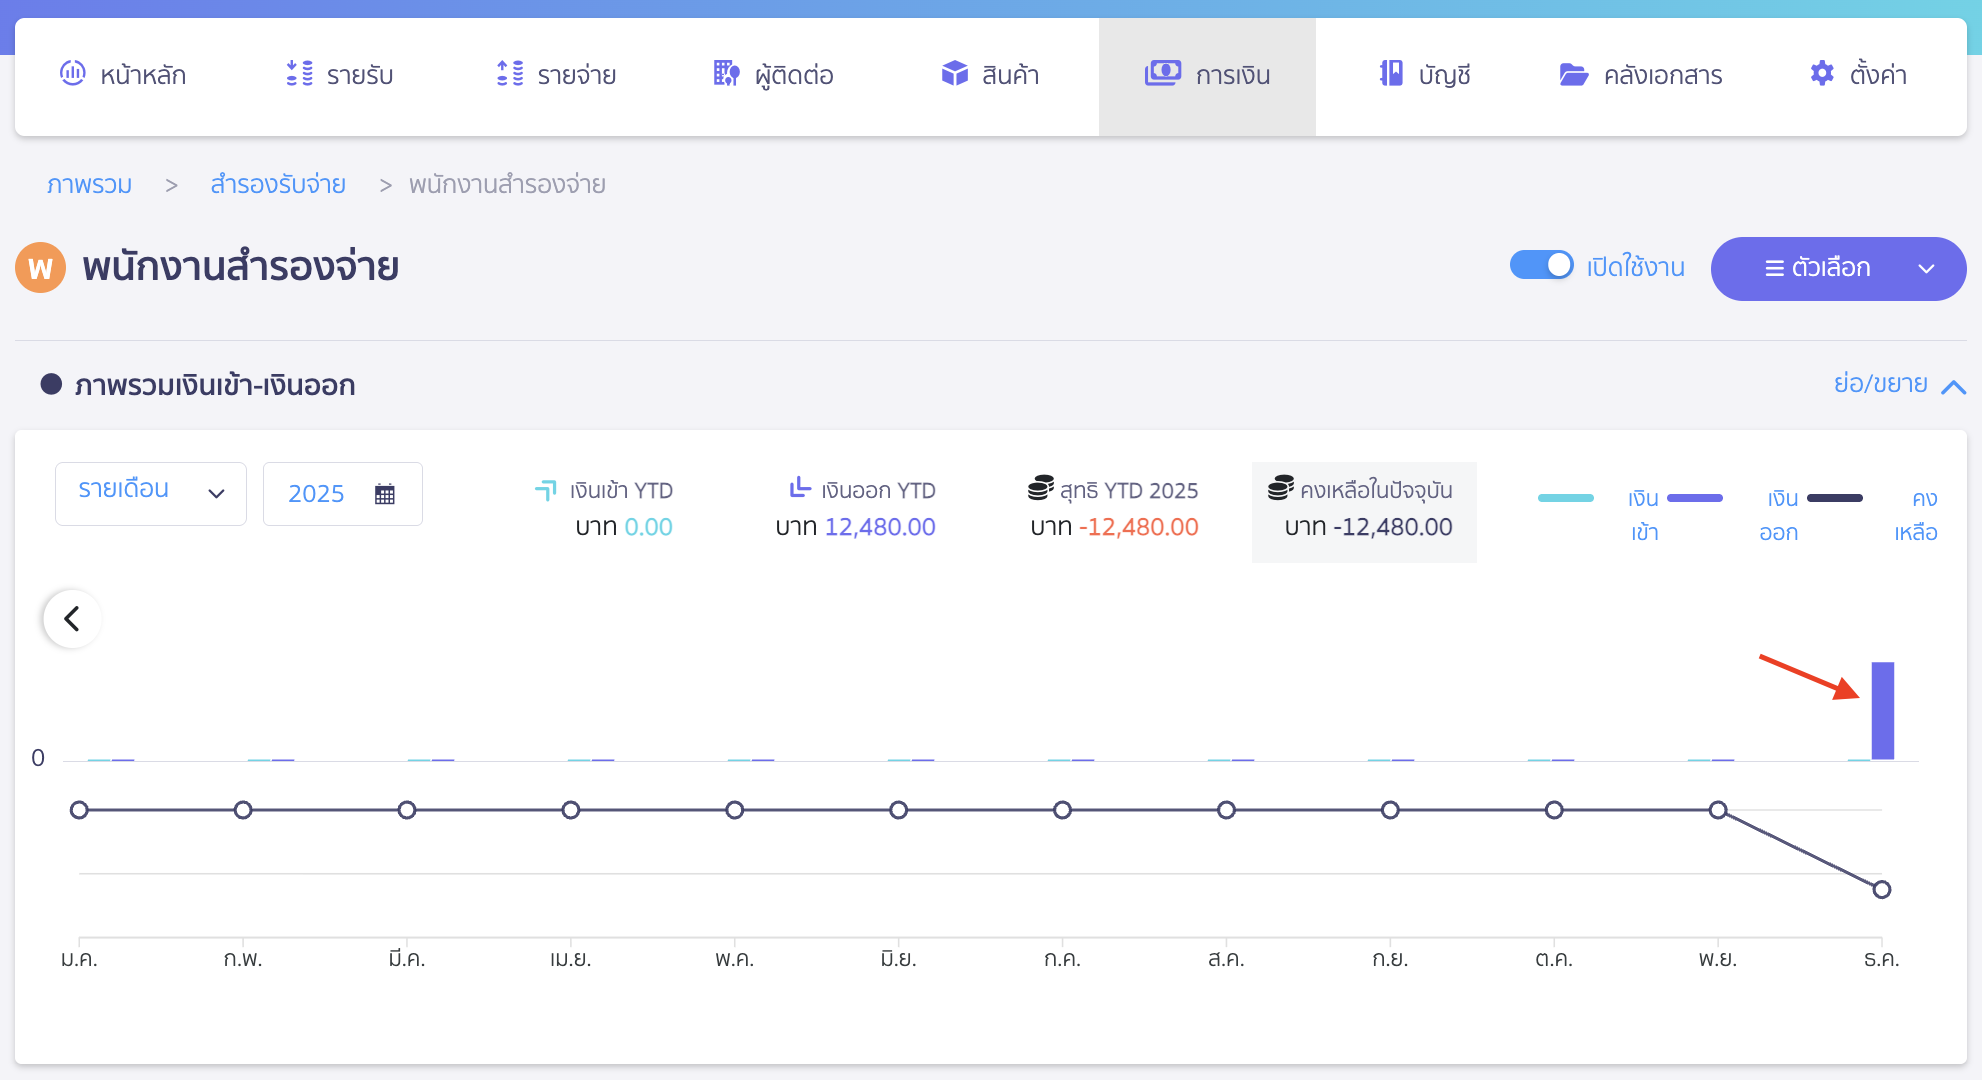1982x1080 pixels.
Task: Go to the ภาพรวม breadcrumb link
Action: coord(90,185)
